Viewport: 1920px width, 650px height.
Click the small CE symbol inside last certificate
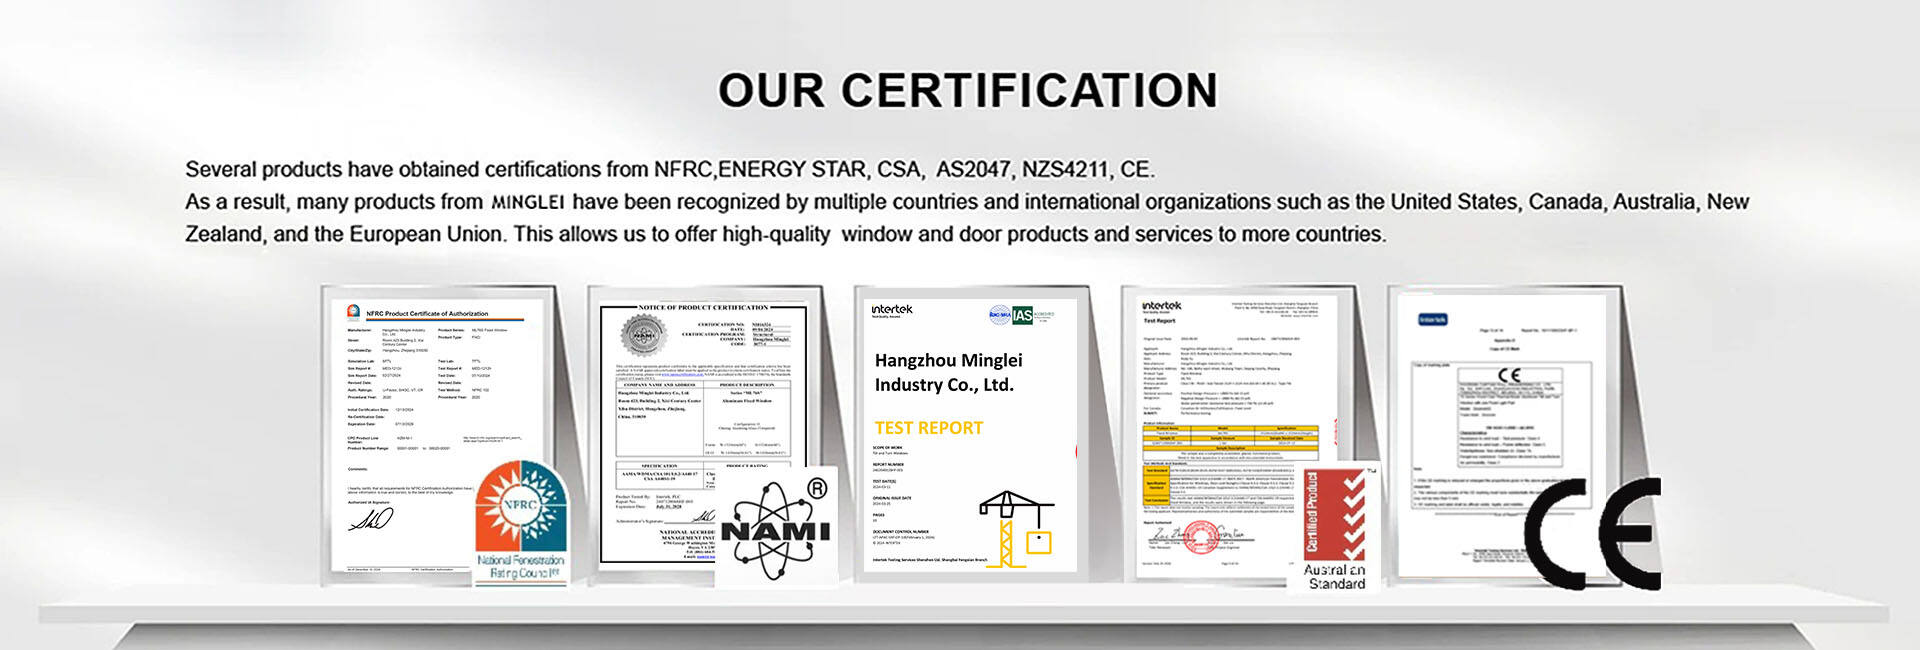tap(1509, 375)
